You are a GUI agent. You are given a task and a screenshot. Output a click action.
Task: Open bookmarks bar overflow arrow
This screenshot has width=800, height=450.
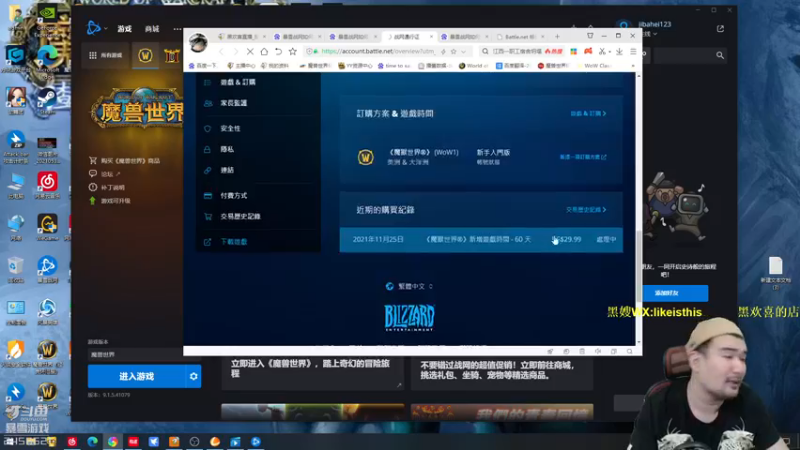click(x=633, y=66)
